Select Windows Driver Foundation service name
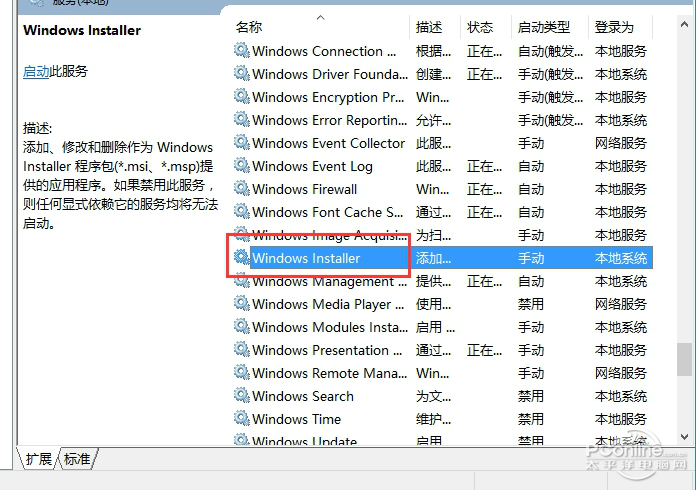This screenshot has height=490, width=696. 330,75
